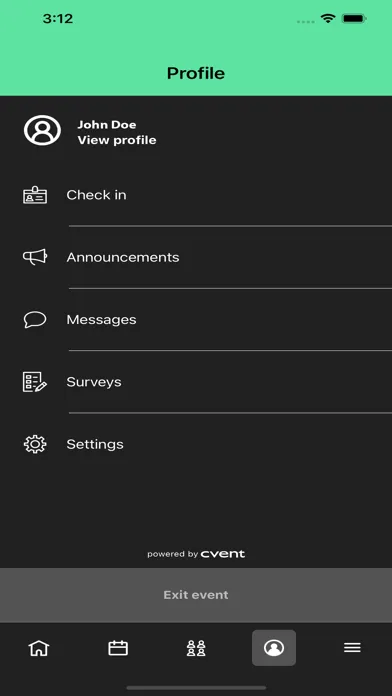The width and height of the screenshot is (392, 696).
Task: Tap the Check in badge icon
Action: click(x=35, y=195)
